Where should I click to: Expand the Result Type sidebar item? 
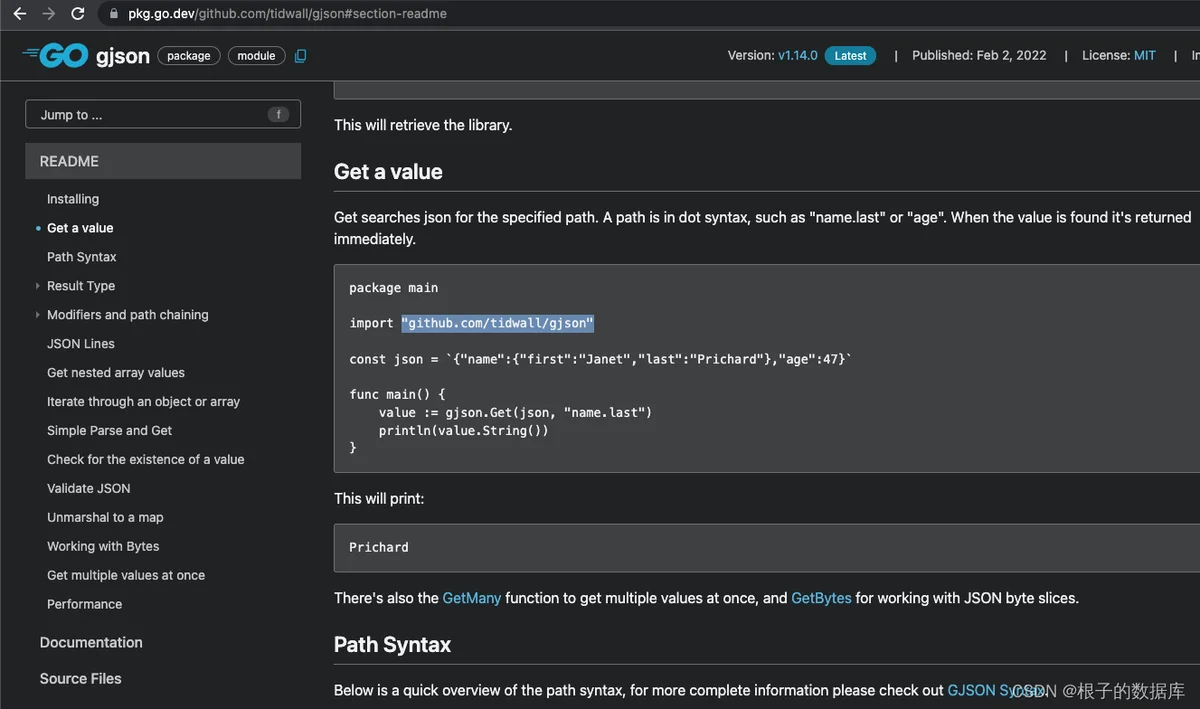click(38, 286)
